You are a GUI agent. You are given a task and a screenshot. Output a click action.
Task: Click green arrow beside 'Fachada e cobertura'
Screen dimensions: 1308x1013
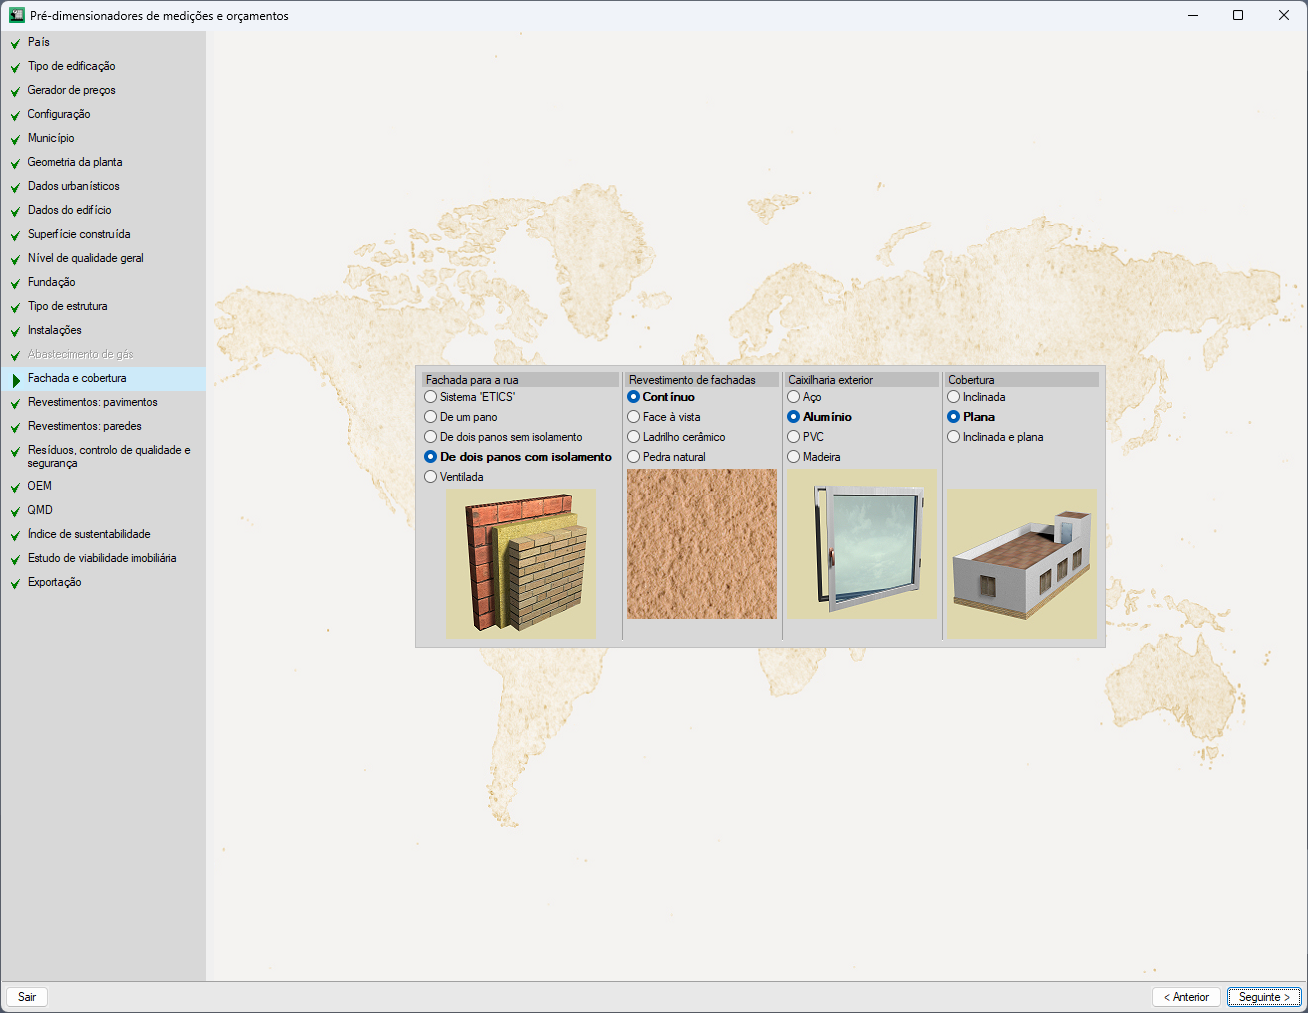tap(16, 380)
